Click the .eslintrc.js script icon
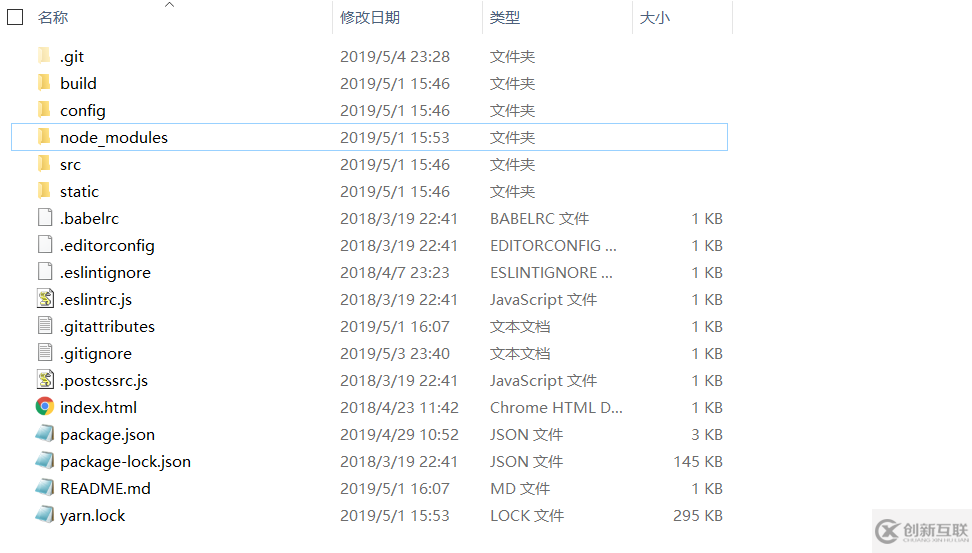Screen dimensions: 972x553 point(45,299)
